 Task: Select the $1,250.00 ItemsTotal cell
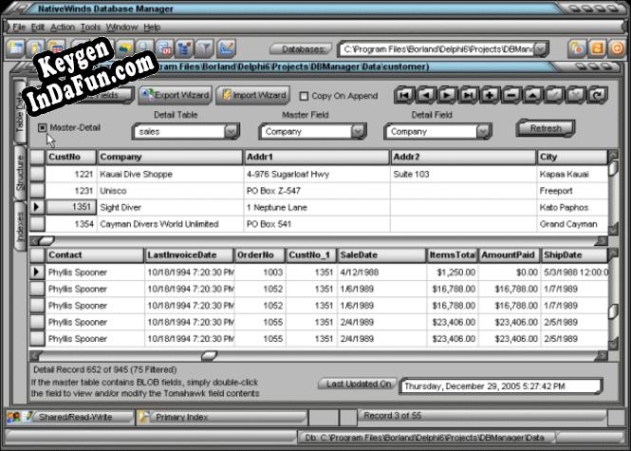[452, 272]
